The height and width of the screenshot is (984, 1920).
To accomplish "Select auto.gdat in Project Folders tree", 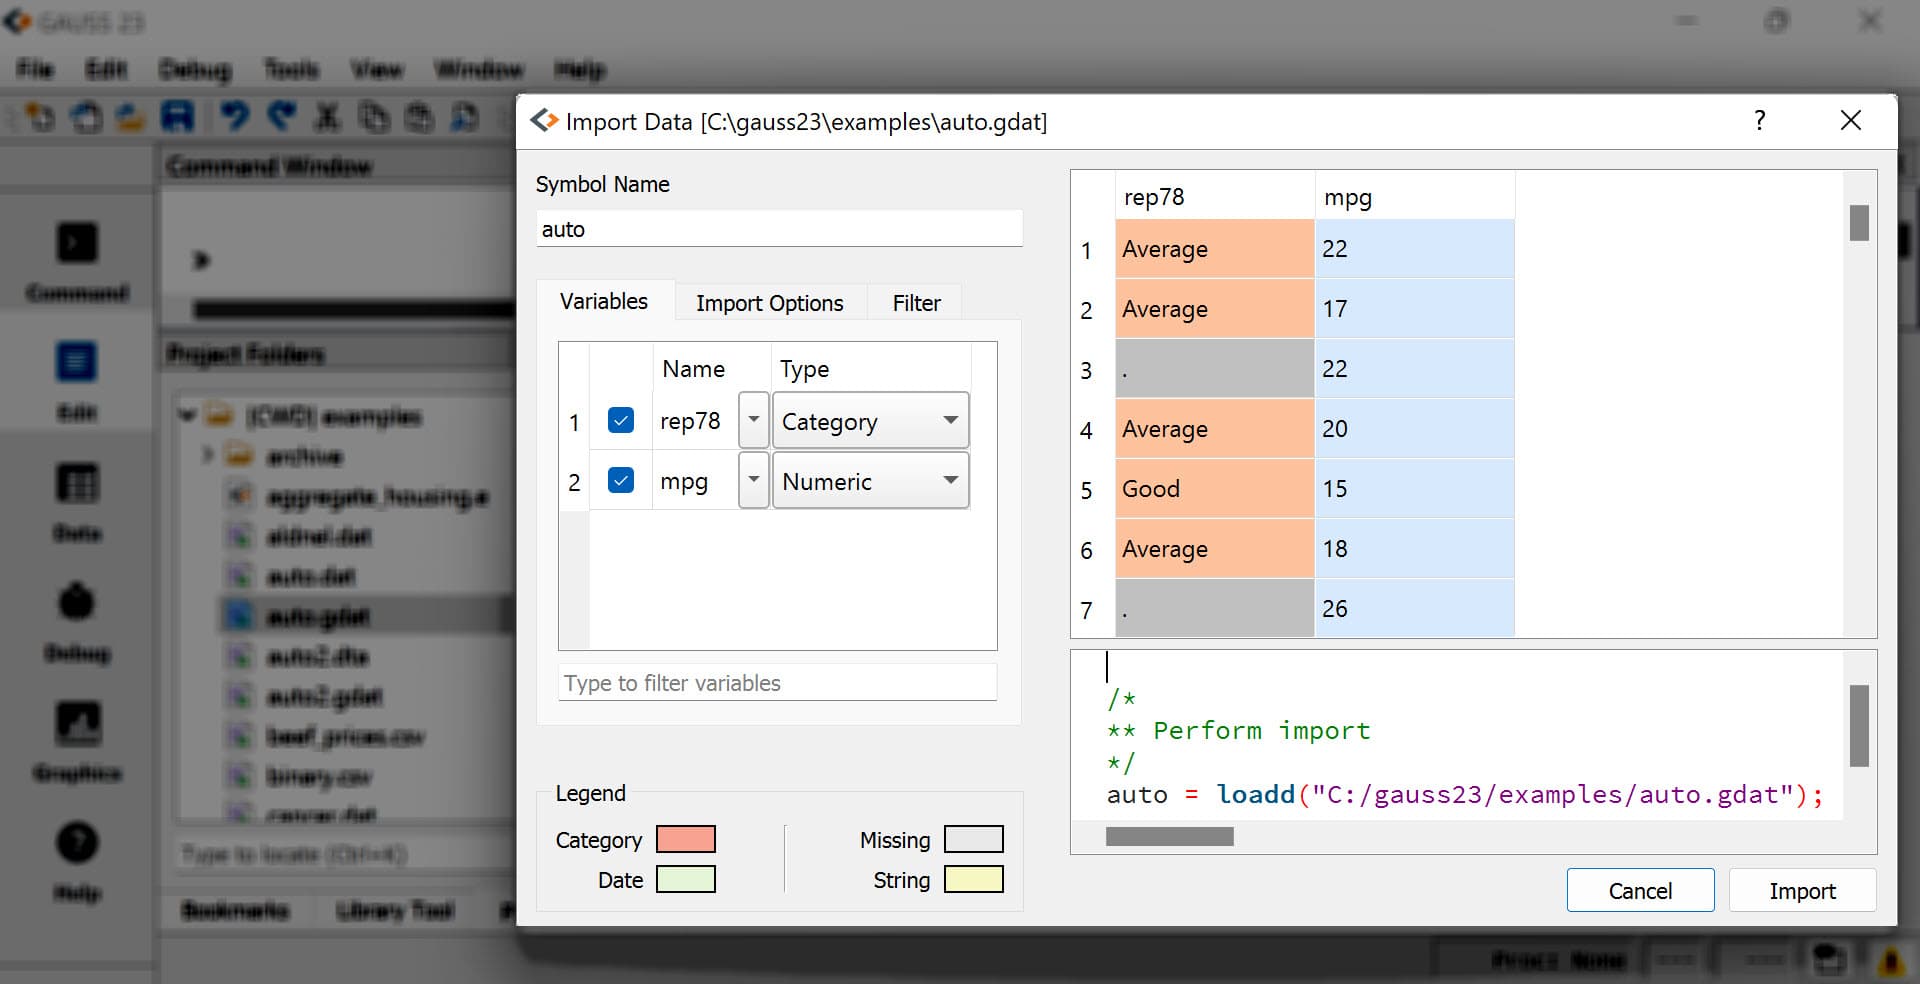I will pos(318,616).
